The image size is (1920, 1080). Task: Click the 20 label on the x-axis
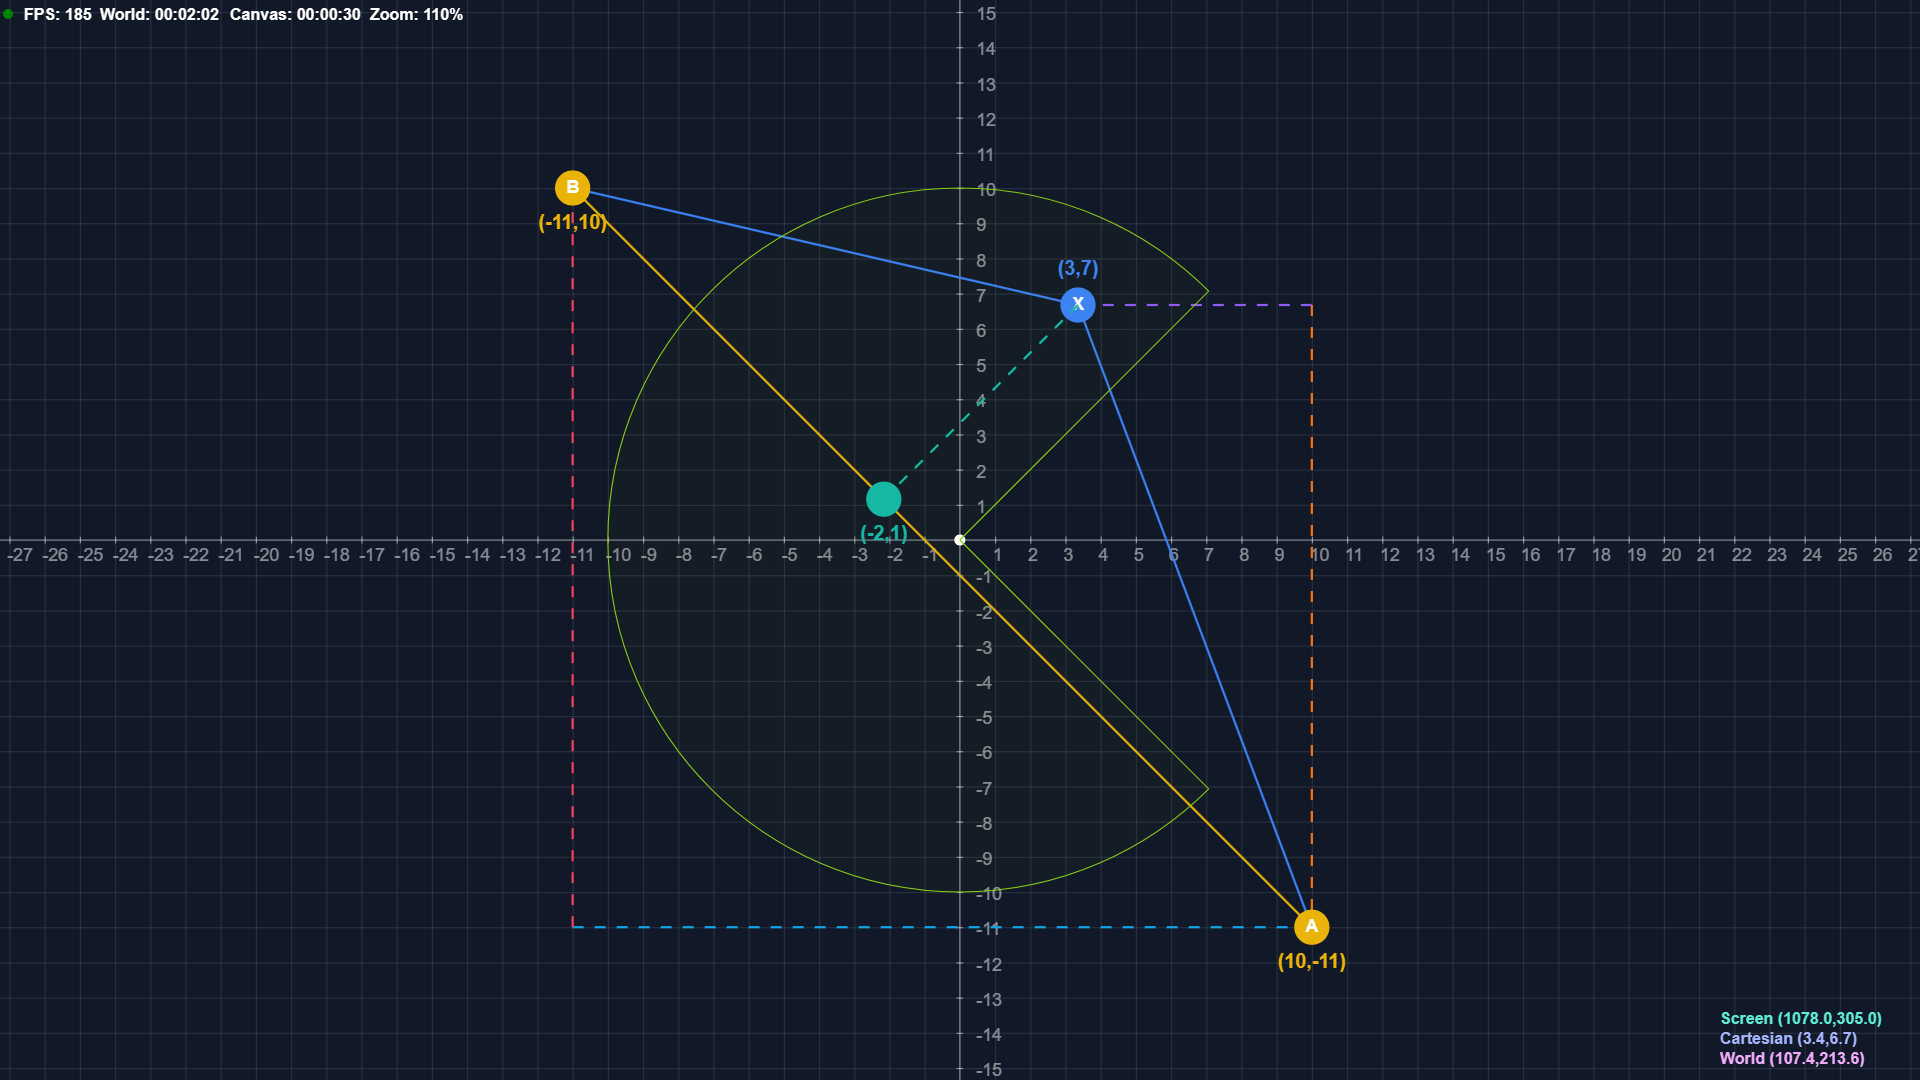[x=1671, y=555]
